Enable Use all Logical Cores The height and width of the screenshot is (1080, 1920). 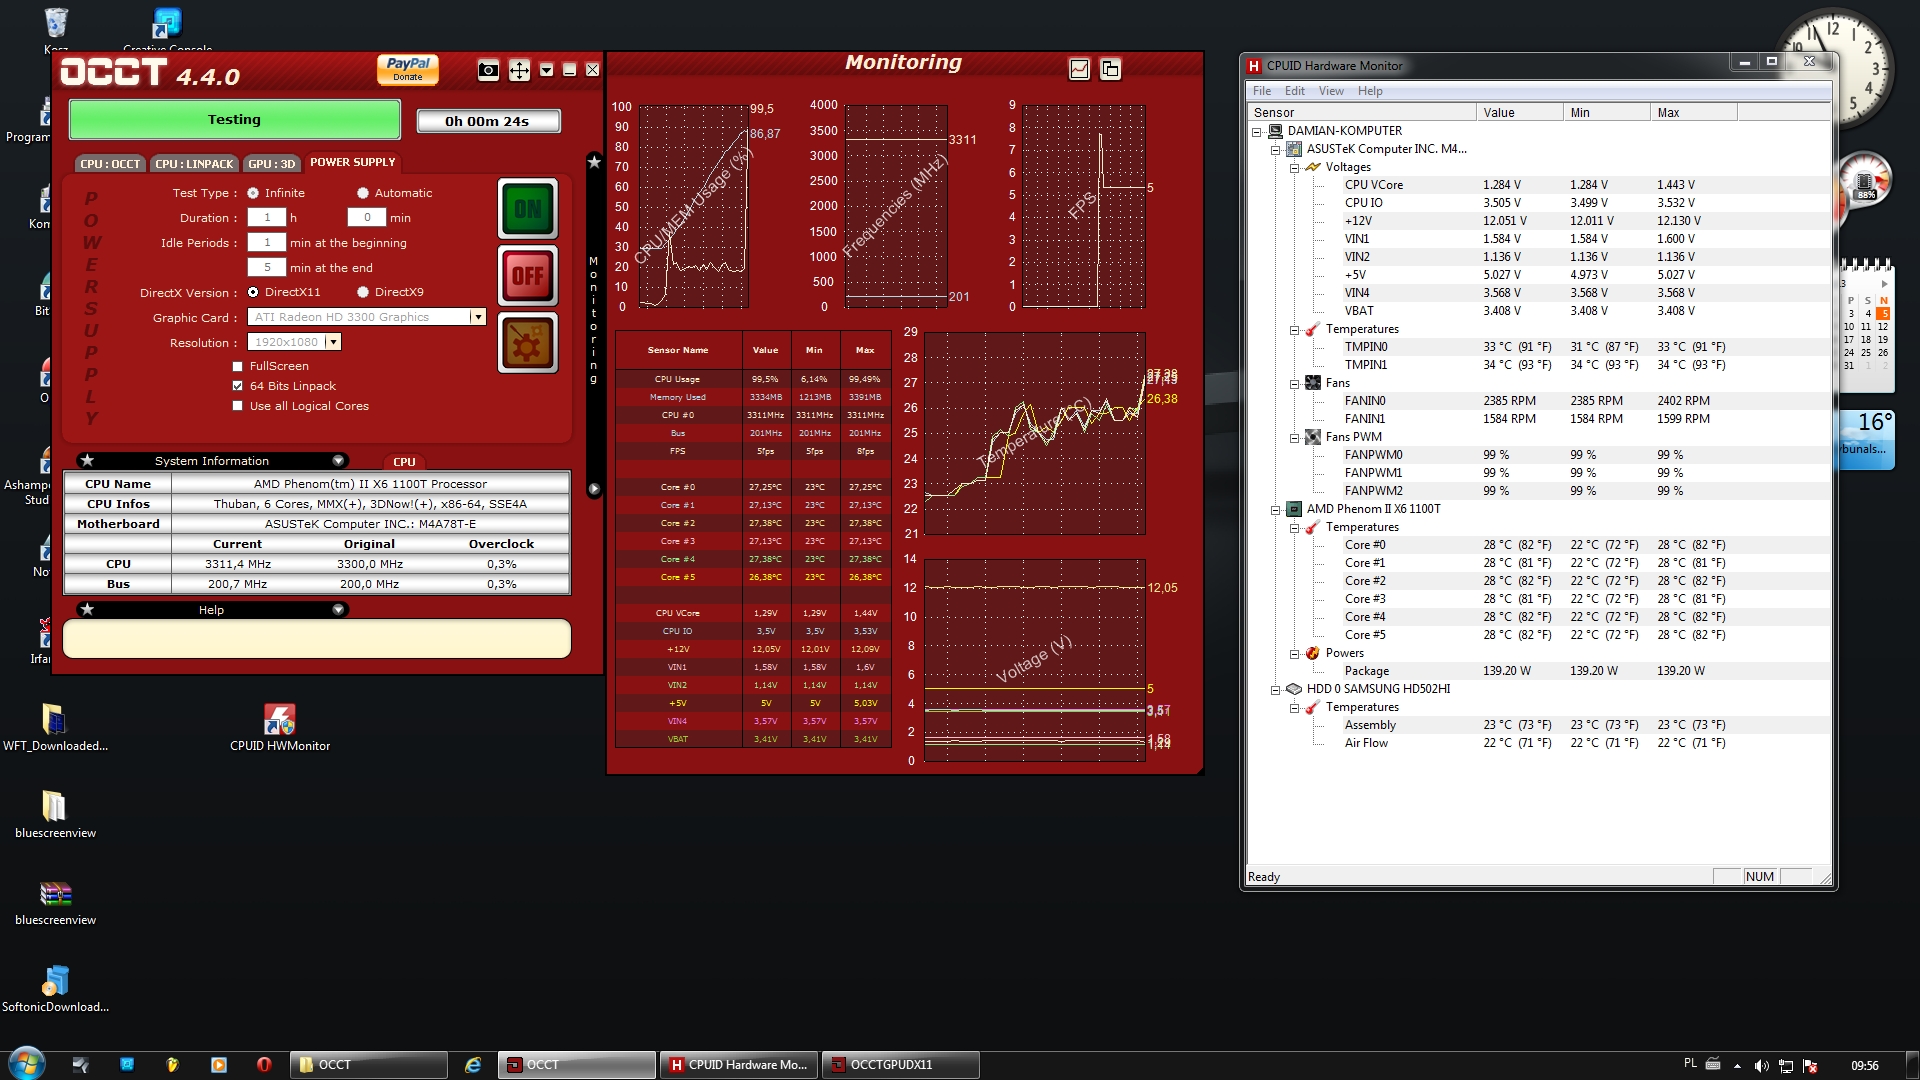click(x=238, y=406)
